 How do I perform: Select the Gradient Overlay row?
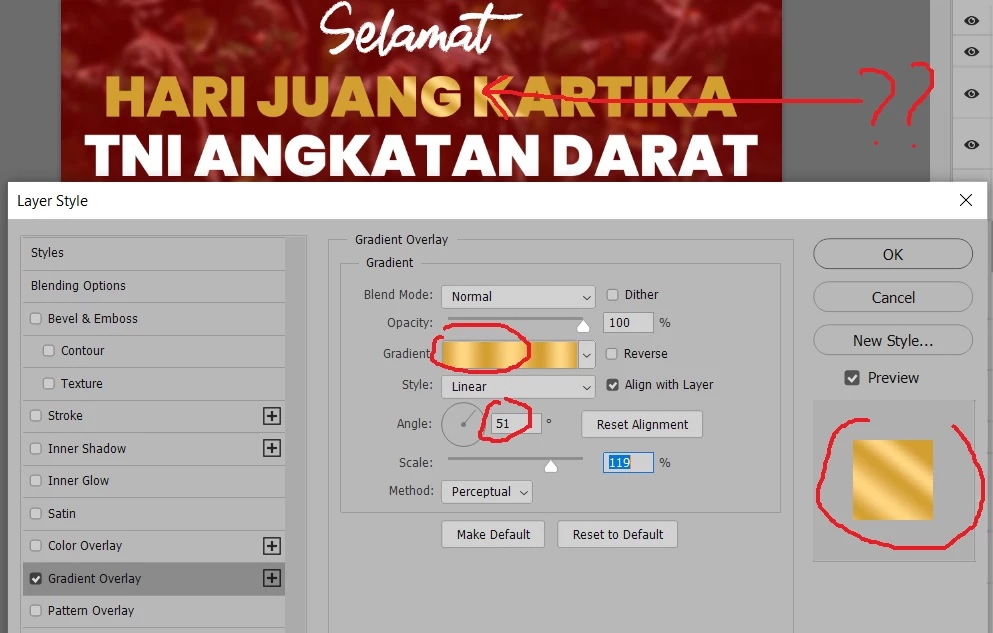pyautogui.click(x=154, y=579)
